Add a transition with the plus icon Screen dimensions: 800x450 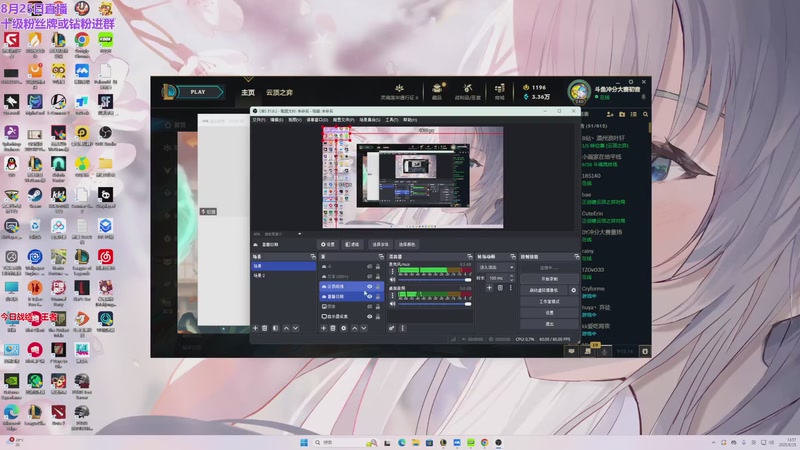pyautogui.click(x=489, y=288)
